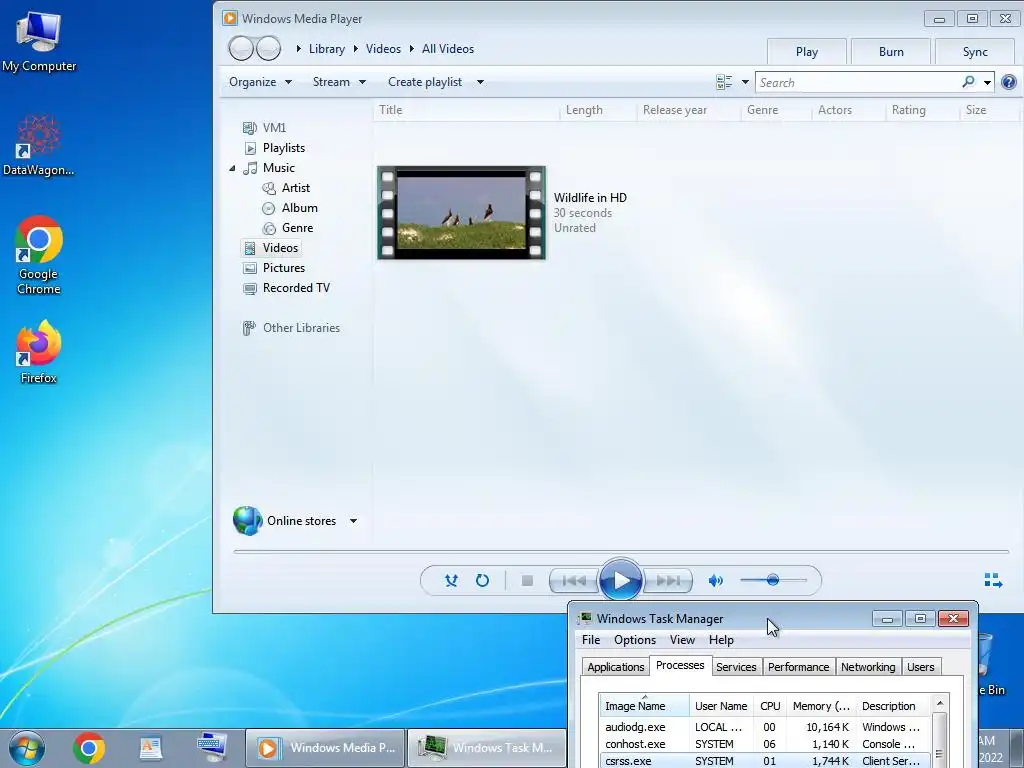1024x768 pixels.
Task: Click Create playlist button
Action: coord(424,82)
